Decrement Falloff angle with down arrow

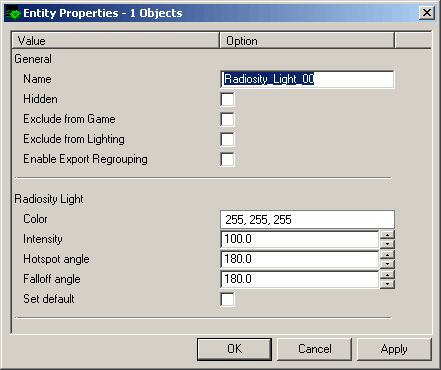387,284
